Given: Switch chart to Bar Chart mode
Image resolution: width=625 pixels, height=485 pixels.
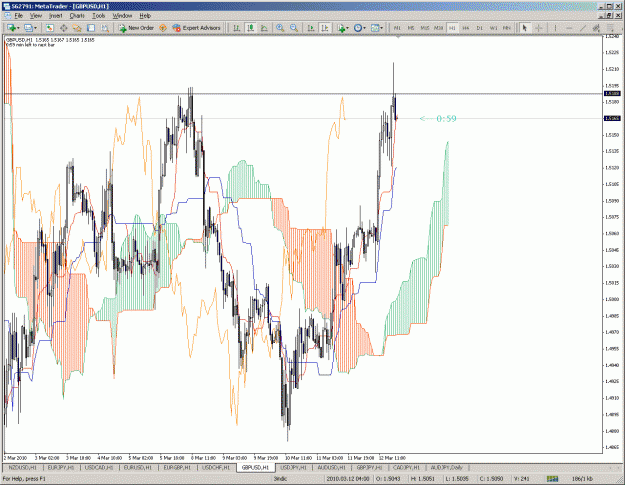Looking at the screenshot, I should pos(236,28).
